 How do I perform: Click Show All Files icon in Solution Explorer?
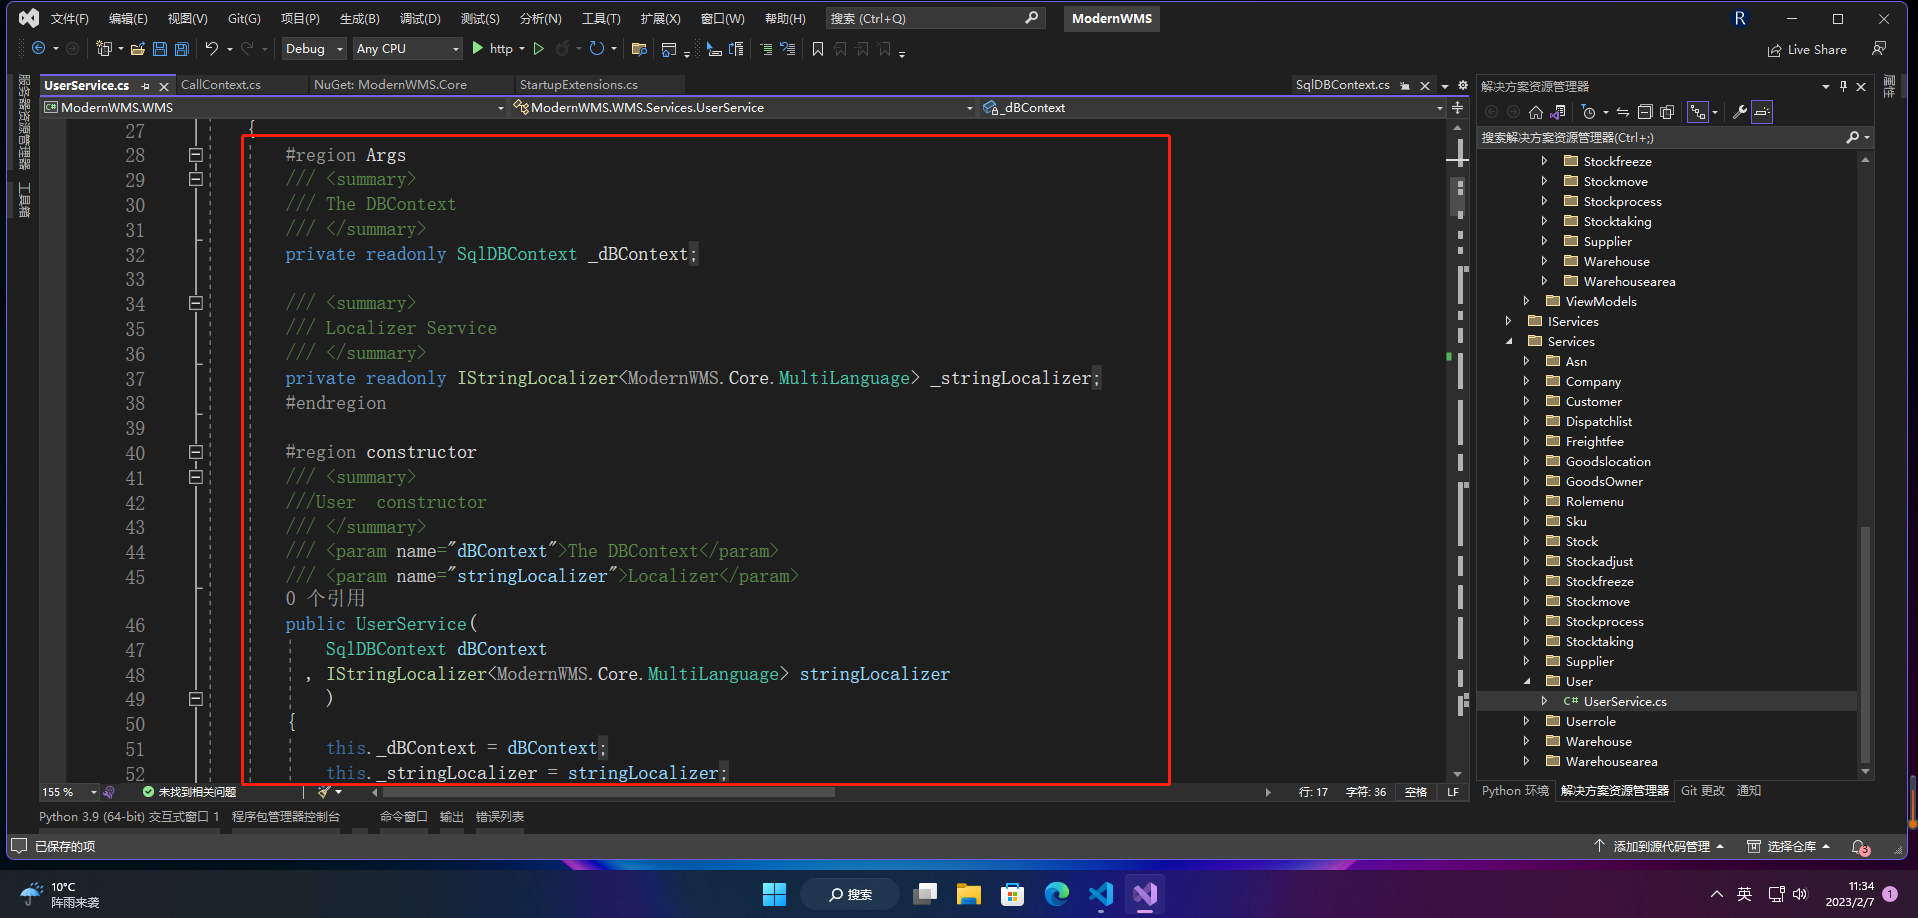[1667, 112]
